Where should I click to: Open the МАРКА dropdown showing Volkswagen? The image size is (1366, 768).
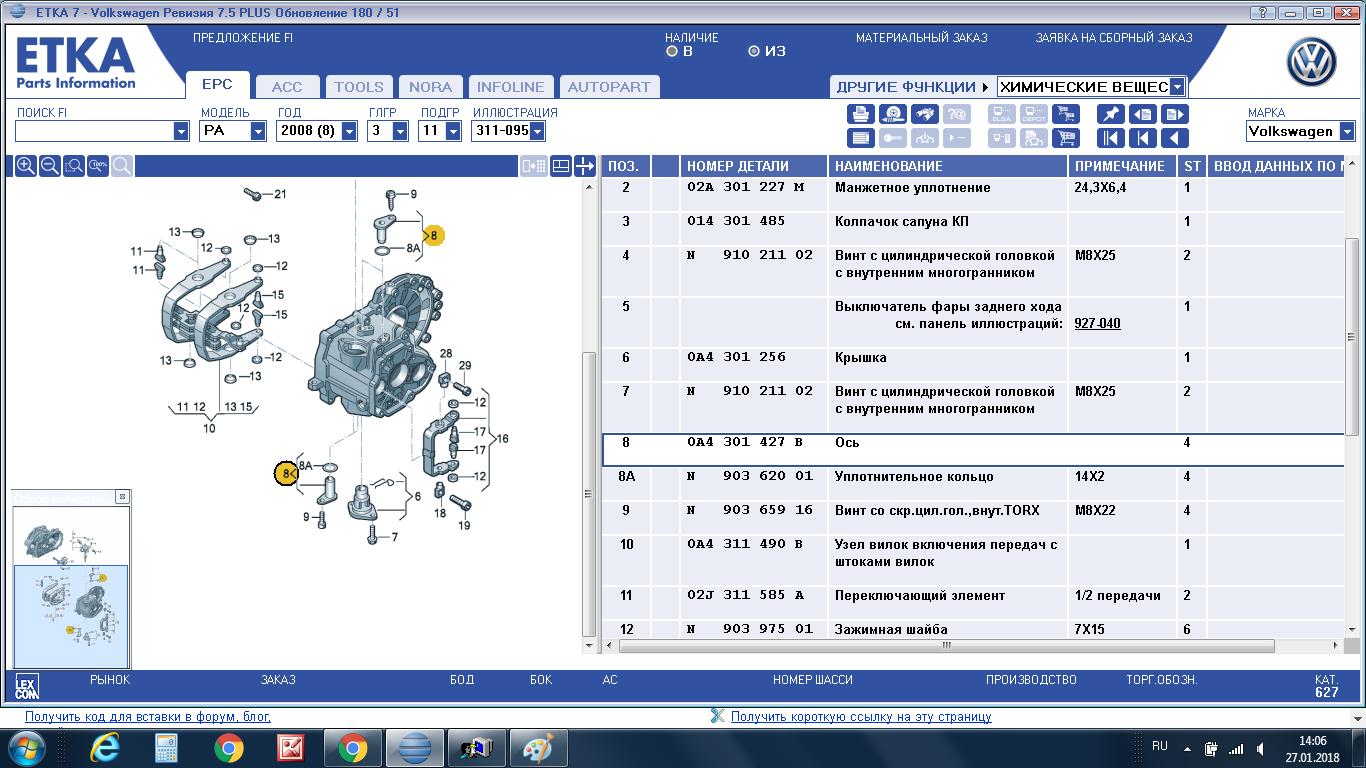coord(1347,131)
